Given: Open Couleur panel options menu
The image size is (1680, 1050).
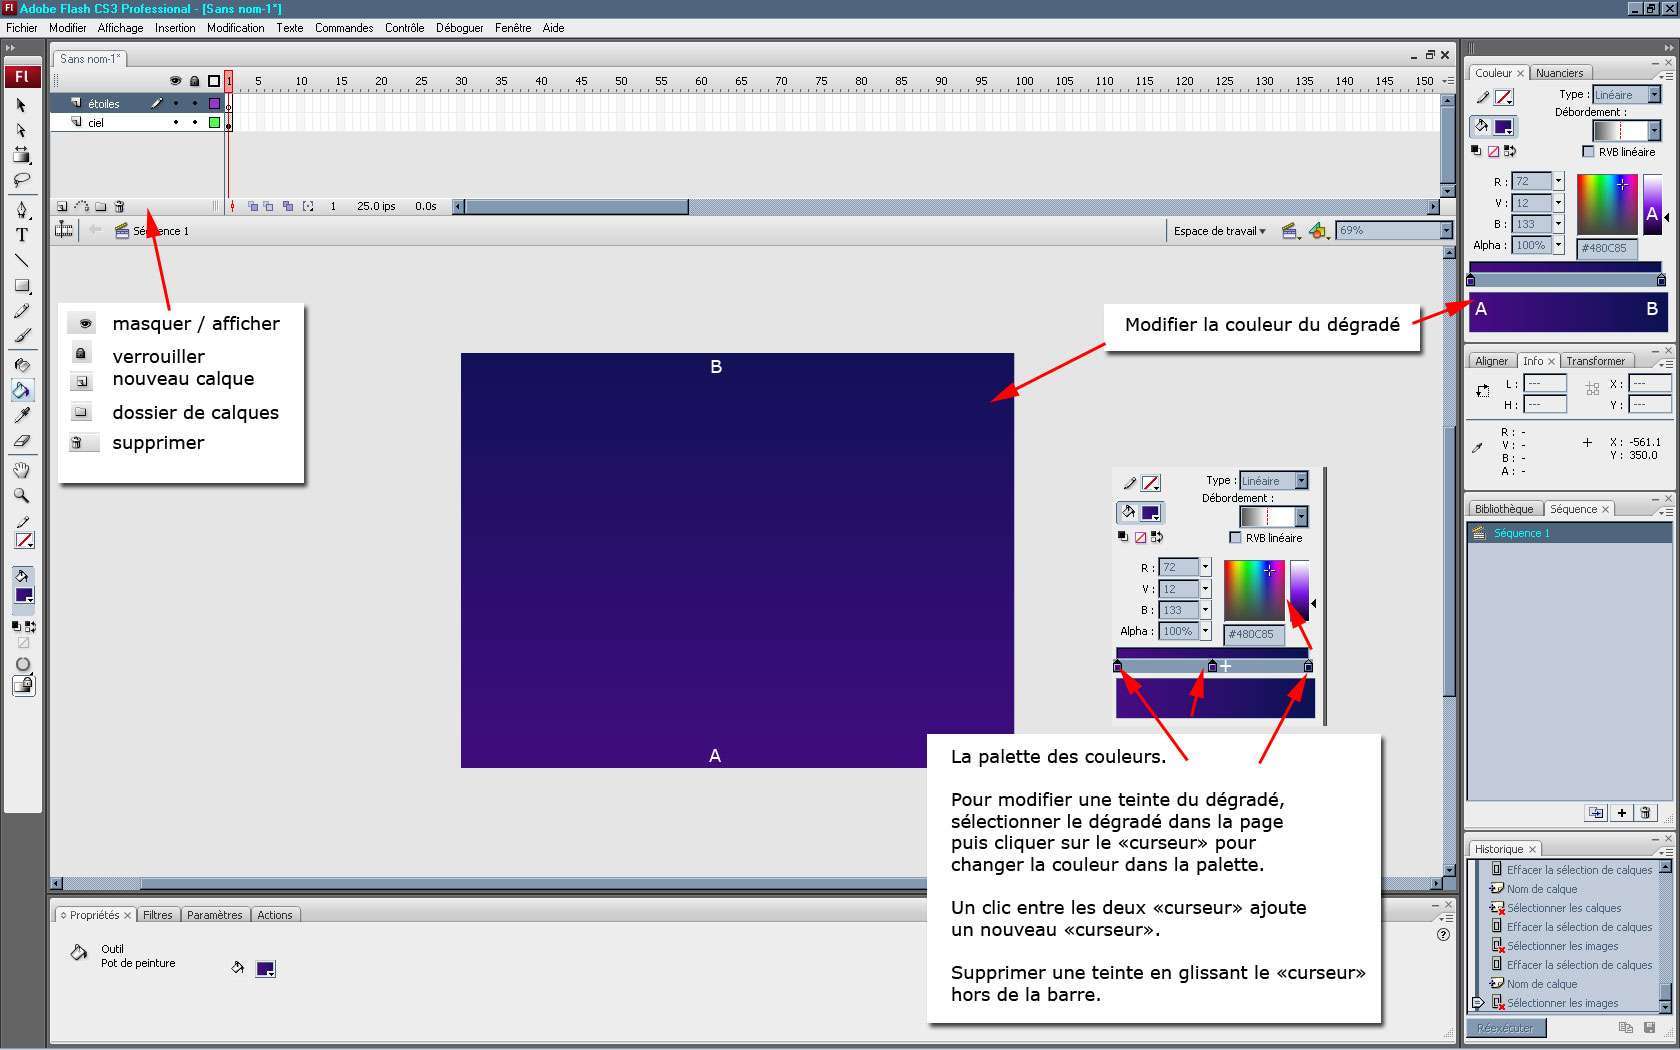Looking at the screenshot, I should click(x=1664, y=75).
